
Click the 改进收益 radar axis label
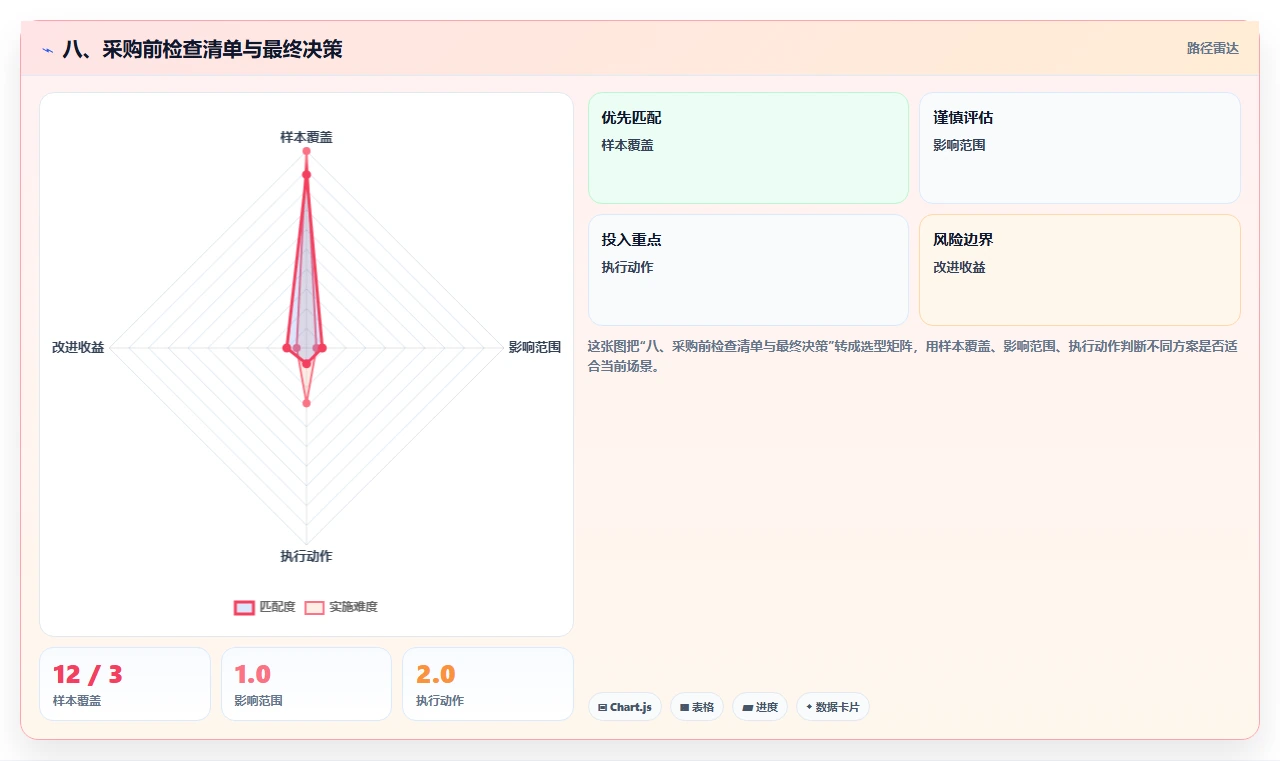tap(78, 347)
